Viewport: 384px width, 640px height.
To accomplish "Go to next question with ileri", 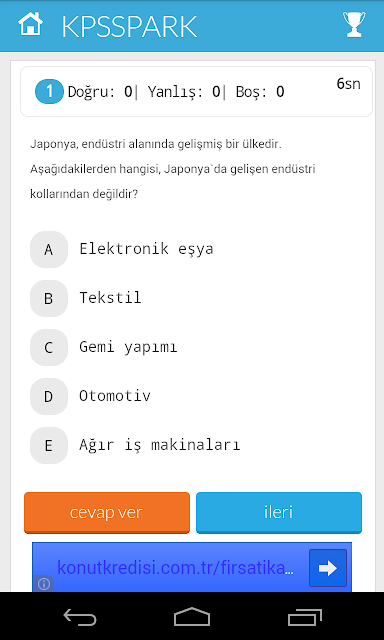I will [279, 513].
